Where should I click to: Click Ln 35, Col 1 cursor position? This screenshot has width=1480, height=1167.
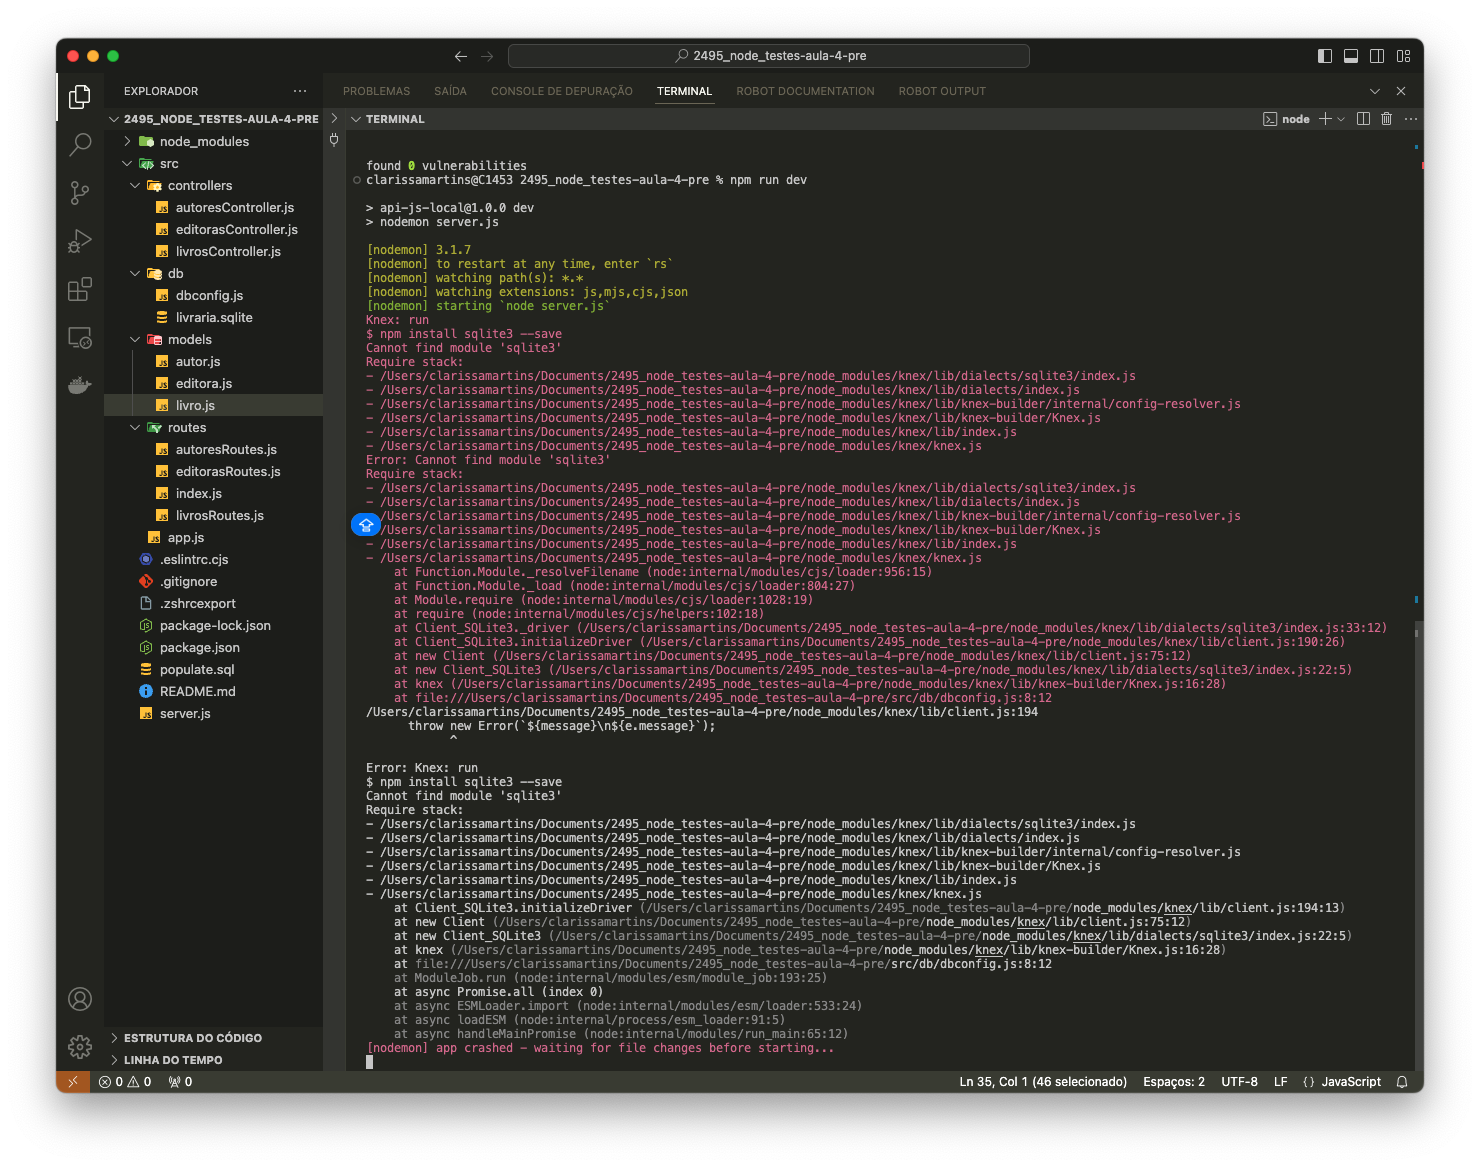click(x=1043, y=1082)
